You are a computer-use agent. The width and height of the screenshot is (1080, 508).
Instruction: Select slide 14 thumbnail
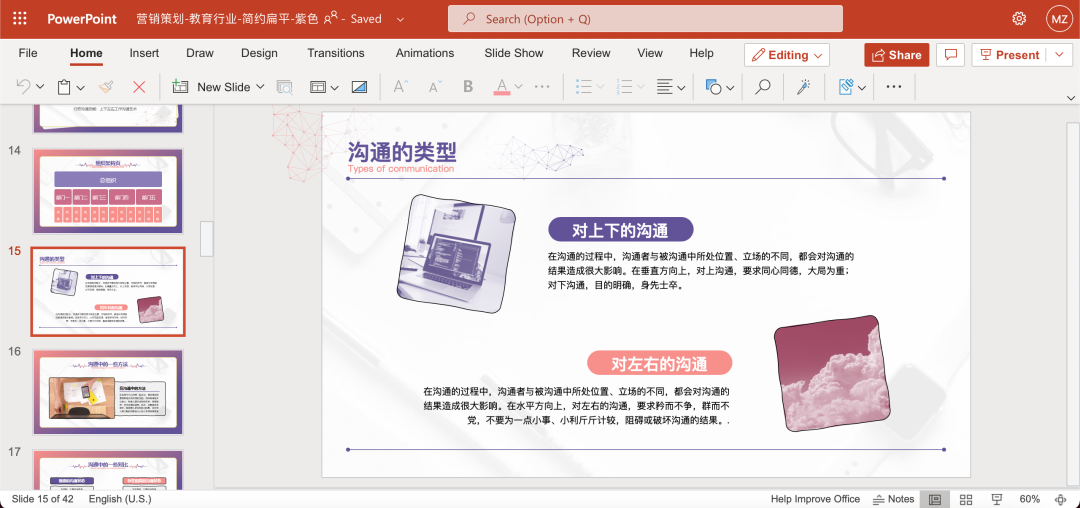108,191
